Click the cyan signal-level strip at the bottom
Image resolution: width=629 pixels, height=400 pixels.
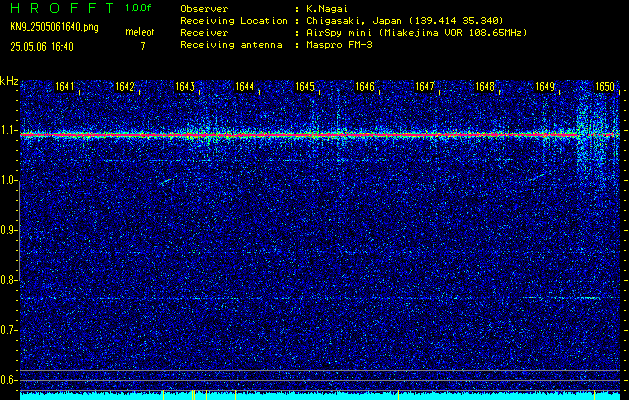320,396
